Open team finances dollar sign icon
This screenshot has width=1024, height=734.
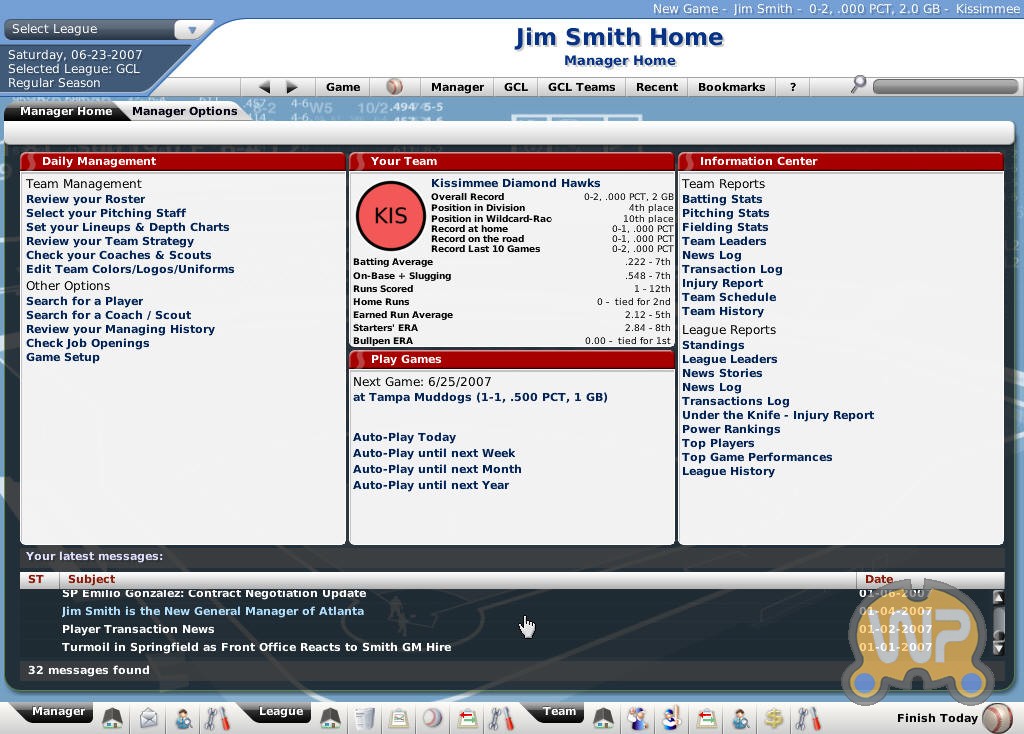click(x=773, y=718)
